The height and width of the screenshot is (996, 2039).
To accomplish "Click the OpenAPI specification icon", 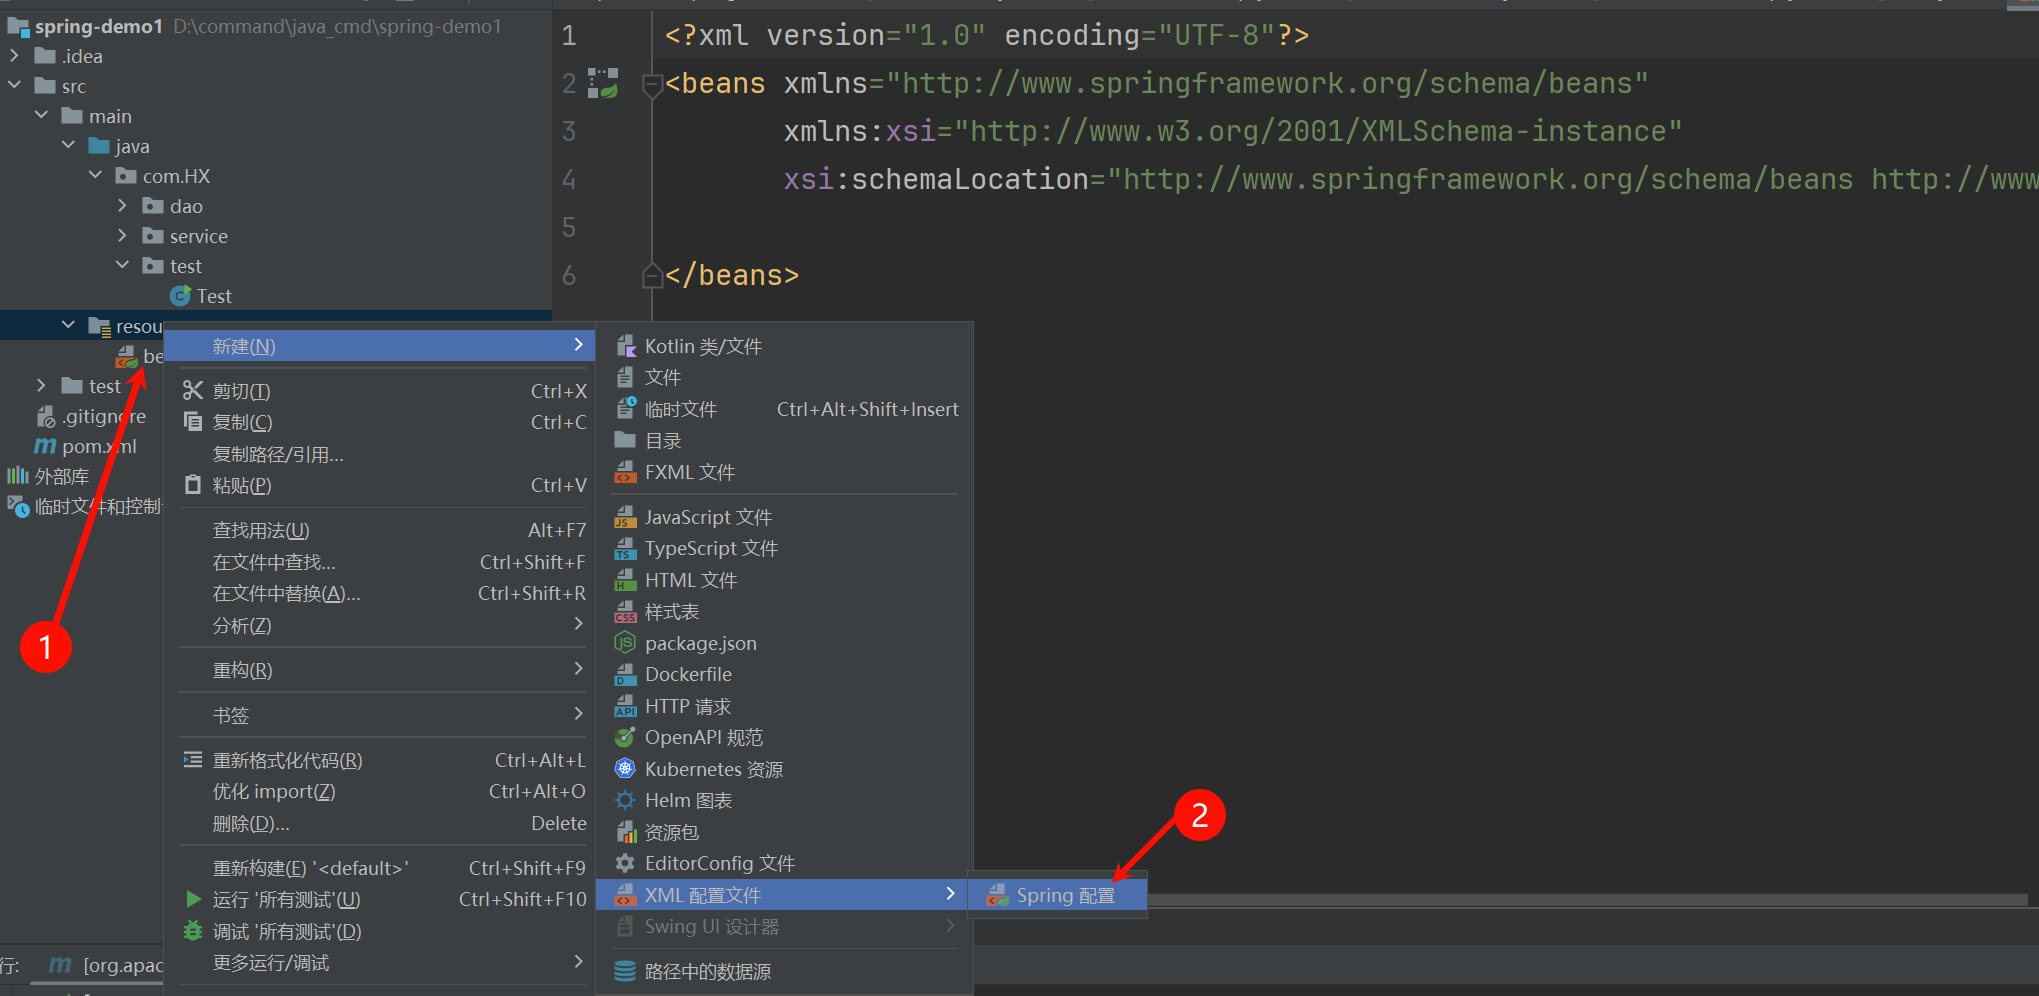I will tap(625, 738).
